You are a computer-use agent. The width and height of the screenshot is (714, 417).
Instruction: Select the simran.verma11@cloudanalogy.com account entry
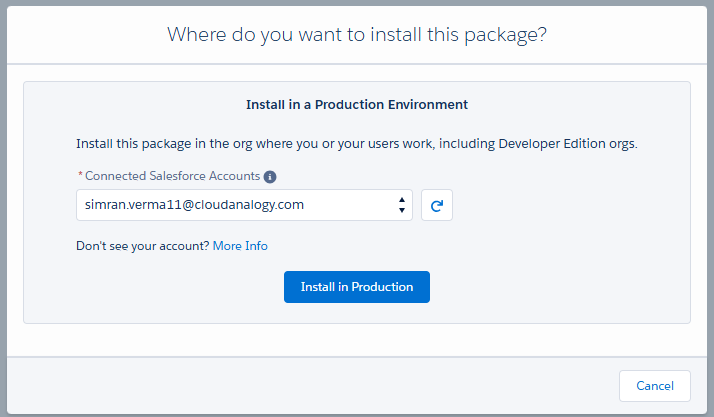tap(194, 205)
